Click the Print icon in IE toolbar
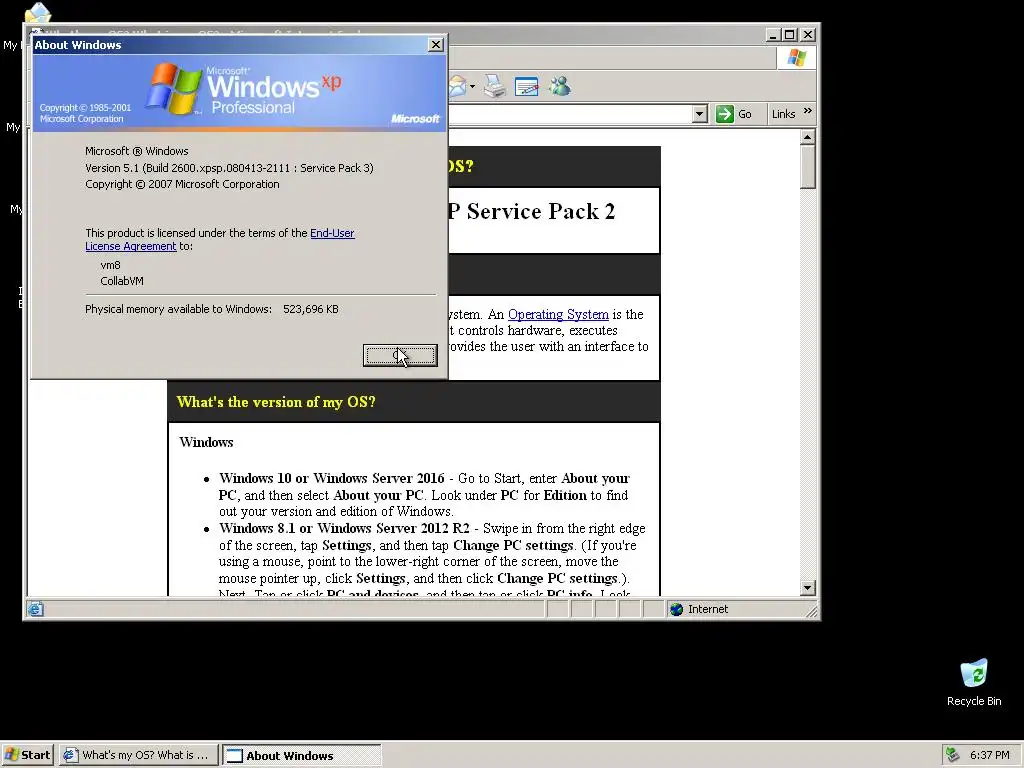The height and width of the screenshot is (768, 1024). pos(495,86)
